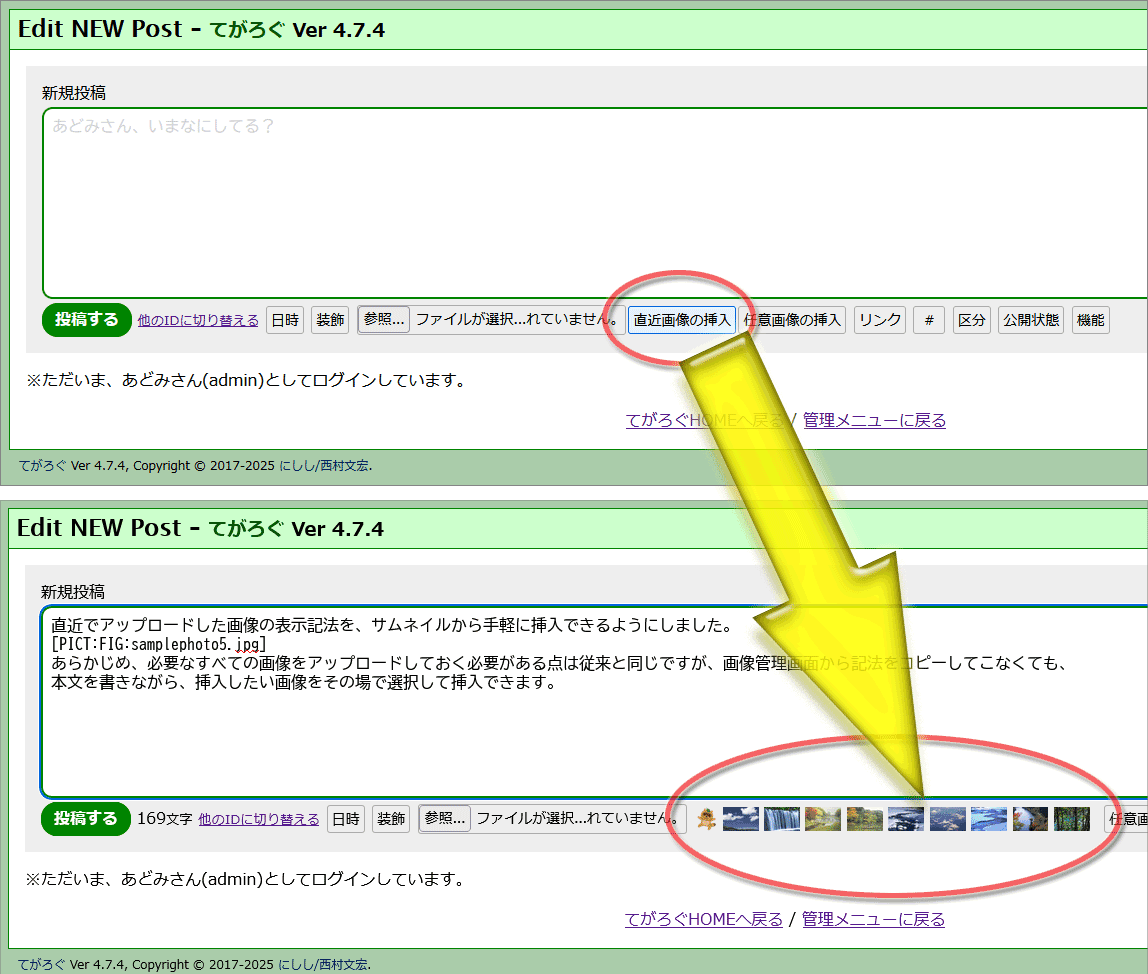Open the リンク insert button
The image size is (1148, 974).
coord(880,320)
